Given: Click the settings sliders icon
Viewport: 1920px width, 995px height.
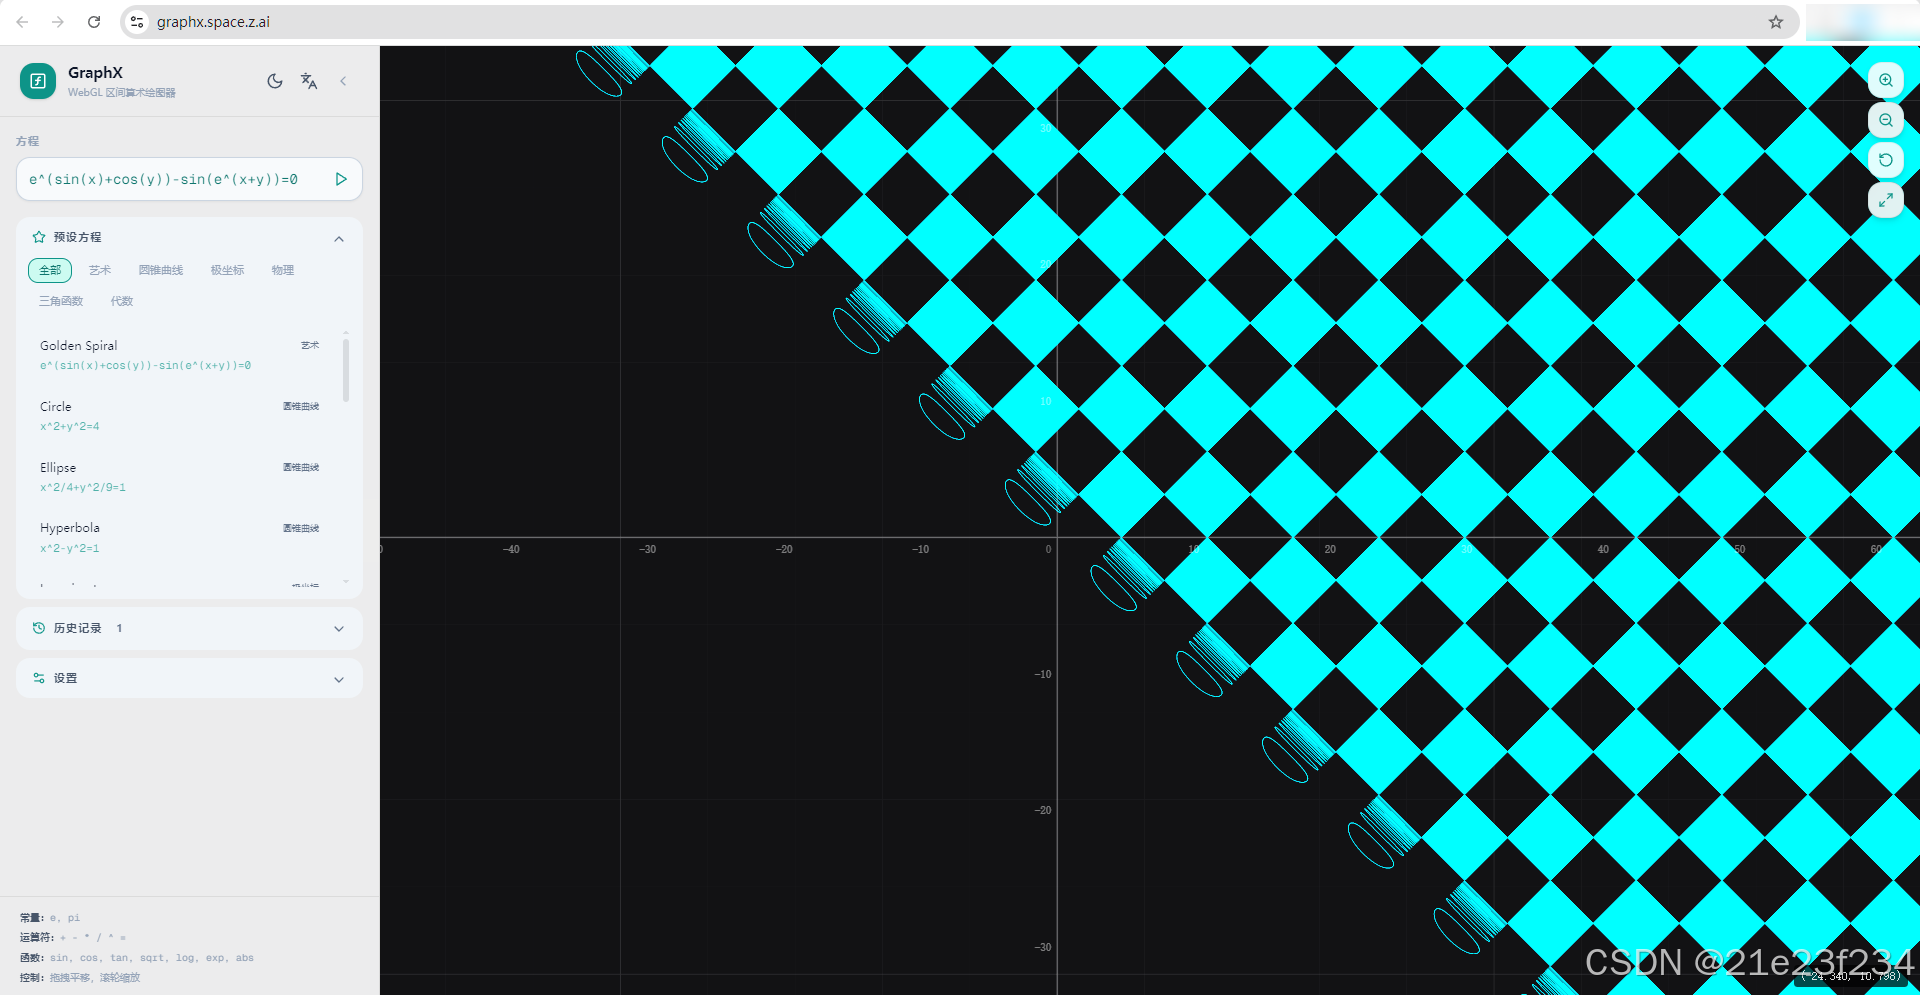Looking at the screenshot, I should coord(39,678).
